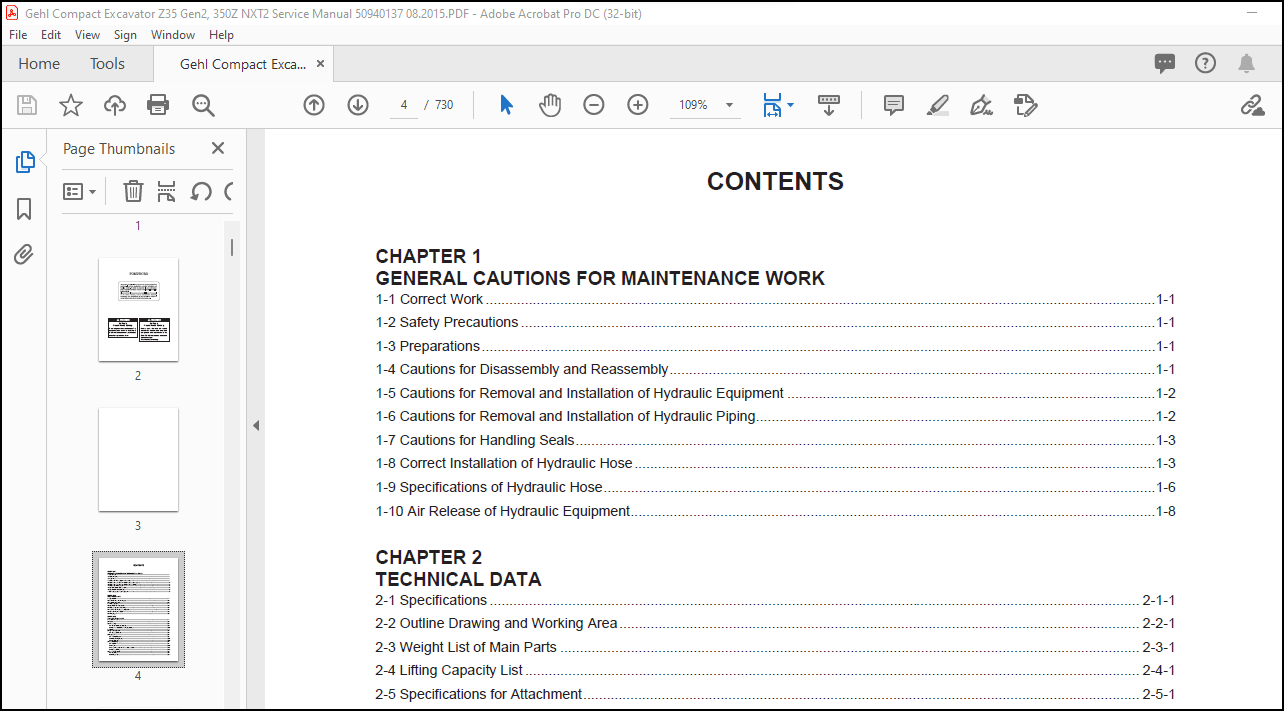
Task: Add the document to starred files
Action: tap(71, 105)
